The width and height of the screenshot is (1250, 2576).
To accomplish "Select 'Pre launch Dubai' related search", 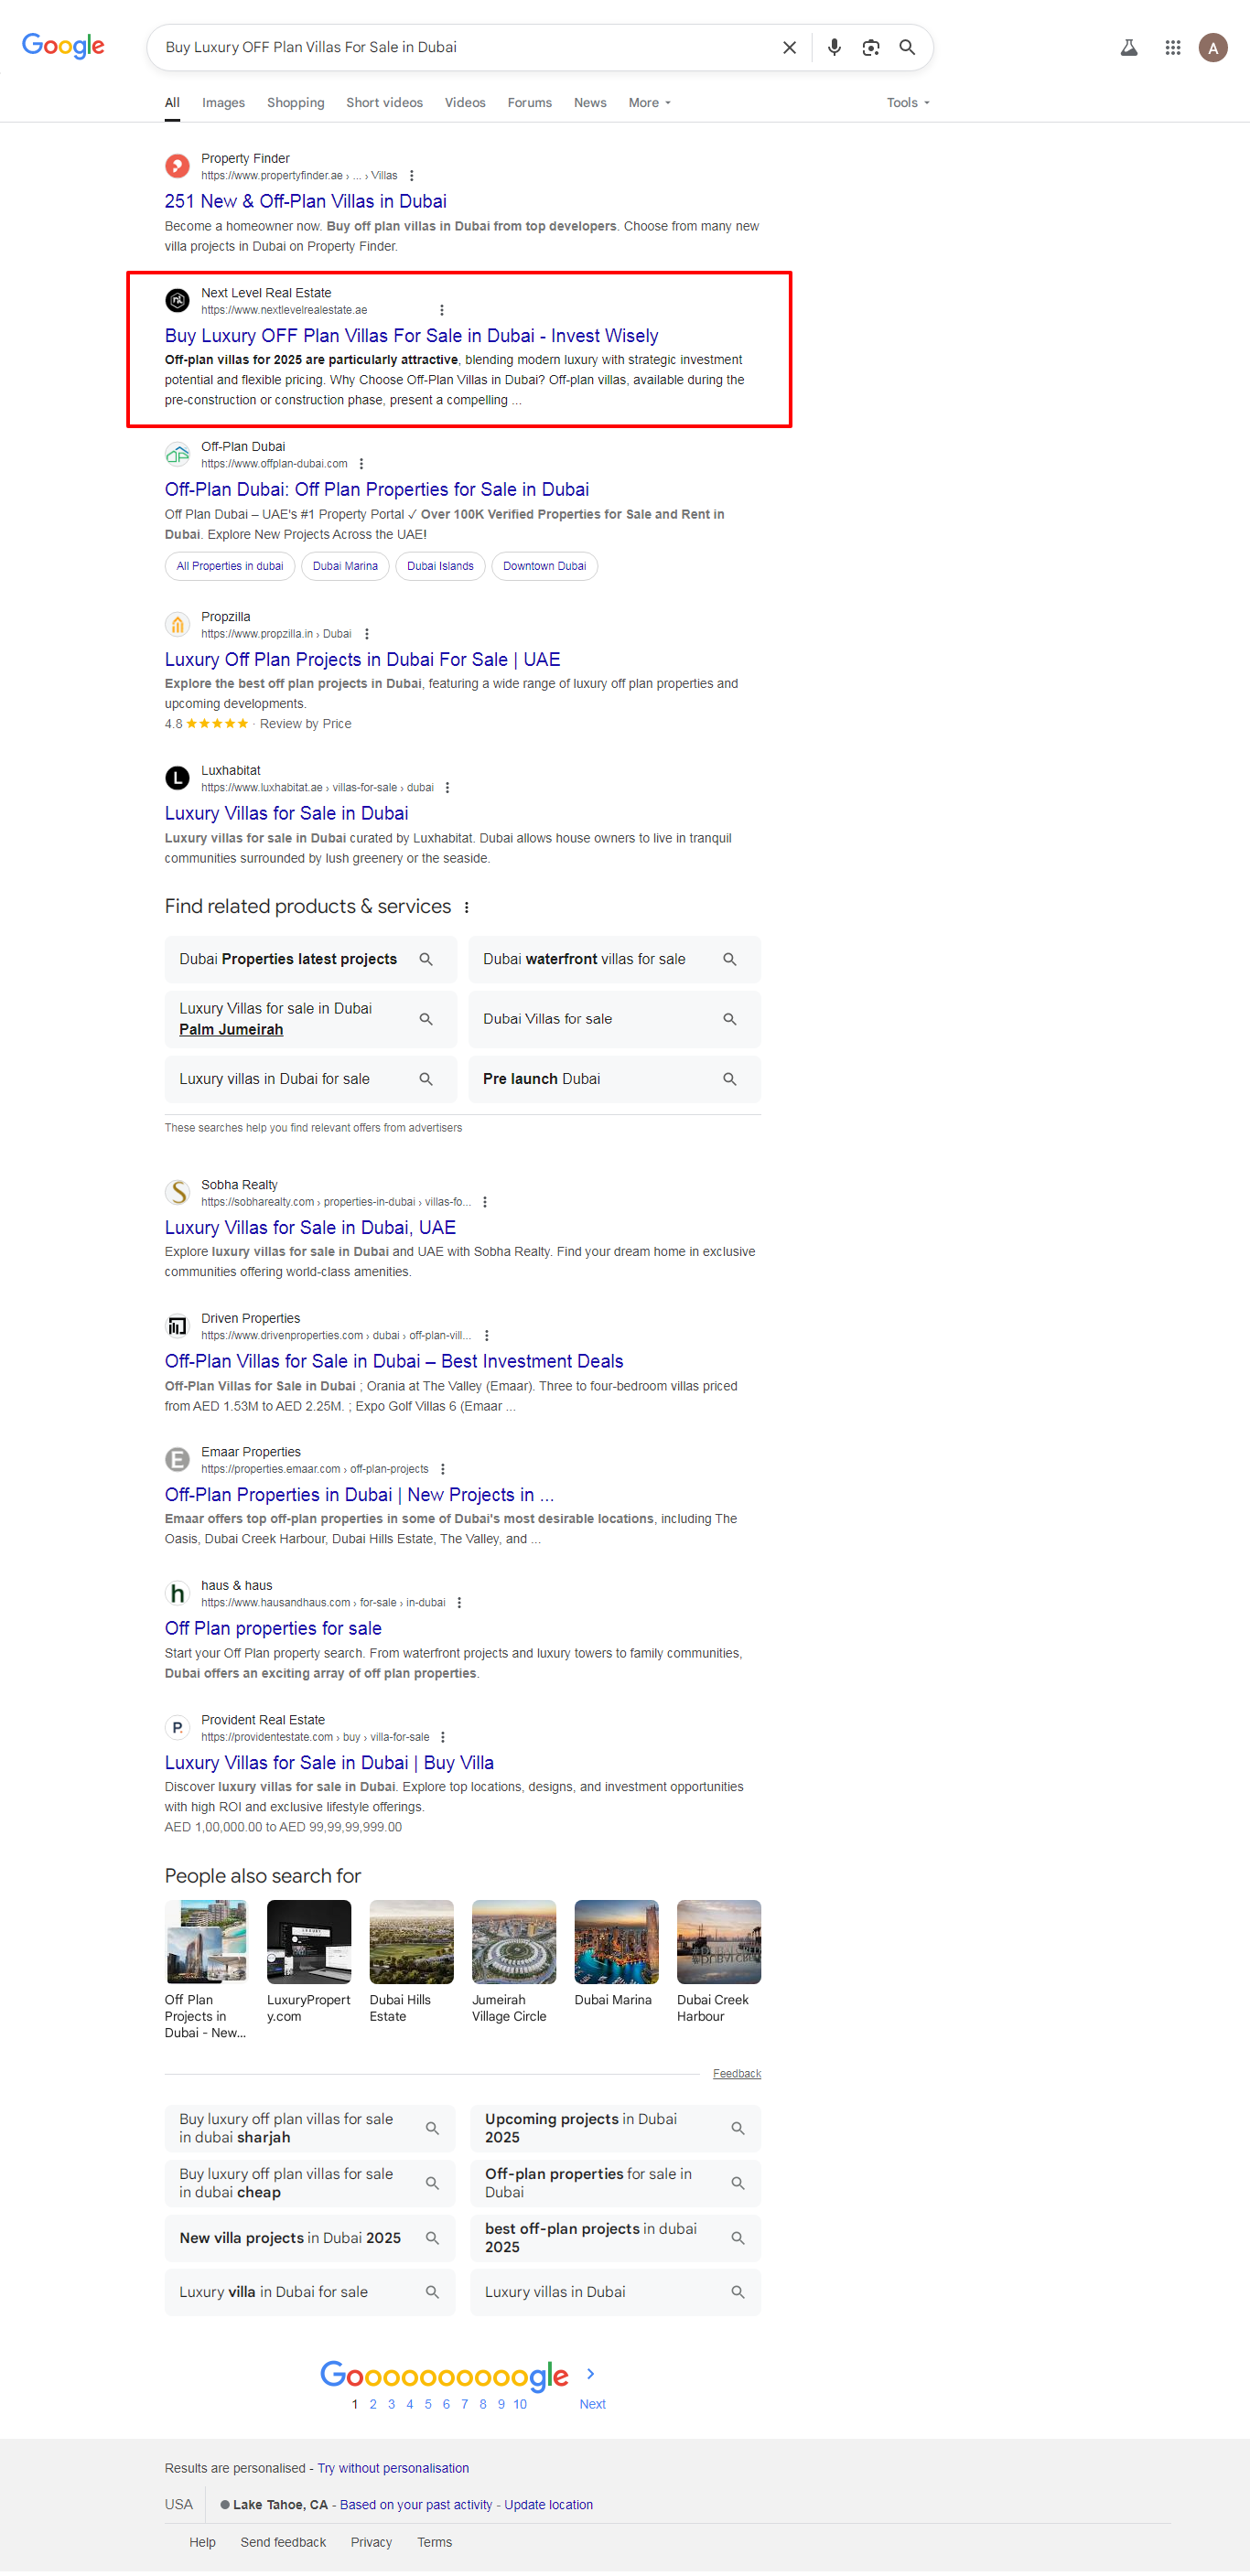I will 615,1079.
